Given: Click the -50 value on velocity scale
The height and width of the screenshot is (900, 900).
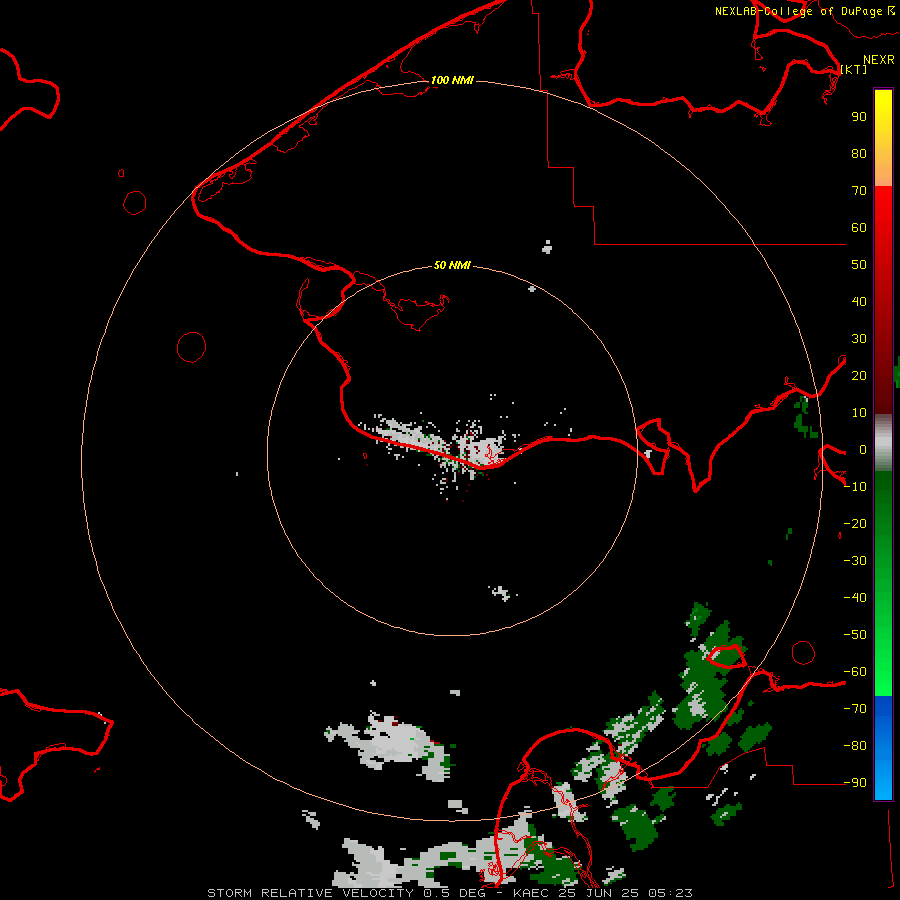Looking at the screenshot, I should click(x=855, y=635).
